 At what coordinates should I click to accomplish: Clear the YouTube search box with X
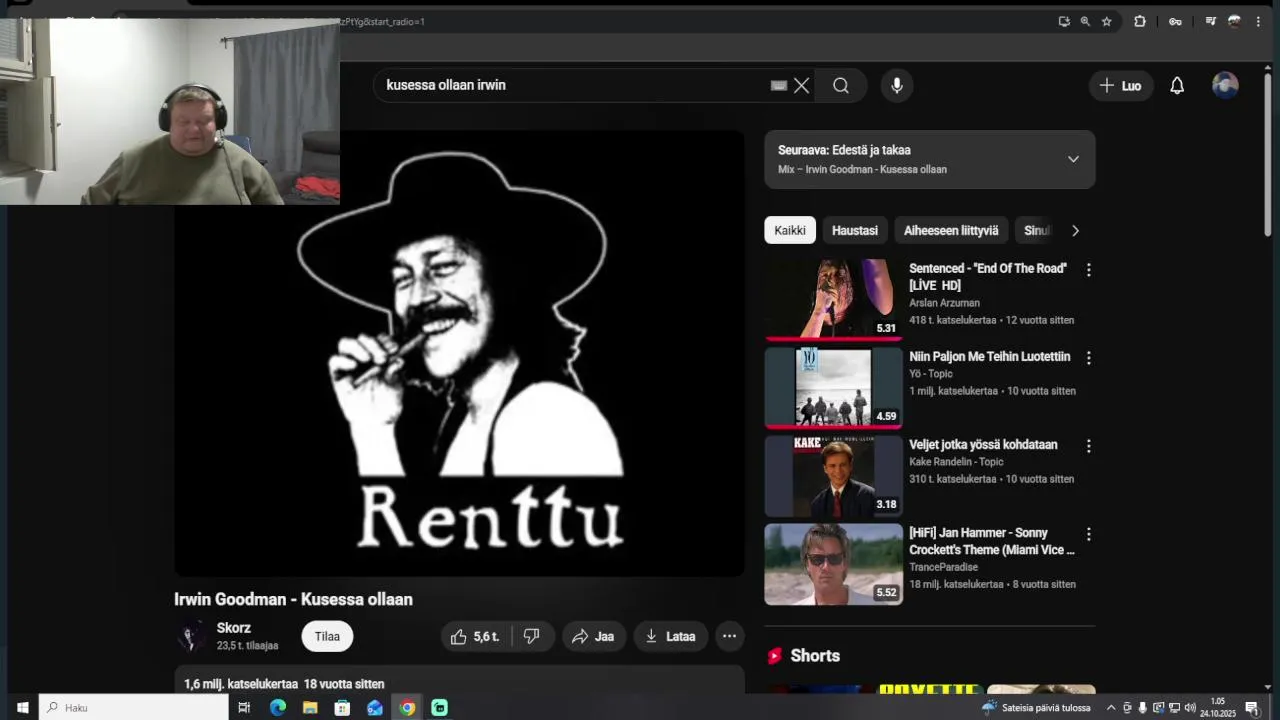801,86
